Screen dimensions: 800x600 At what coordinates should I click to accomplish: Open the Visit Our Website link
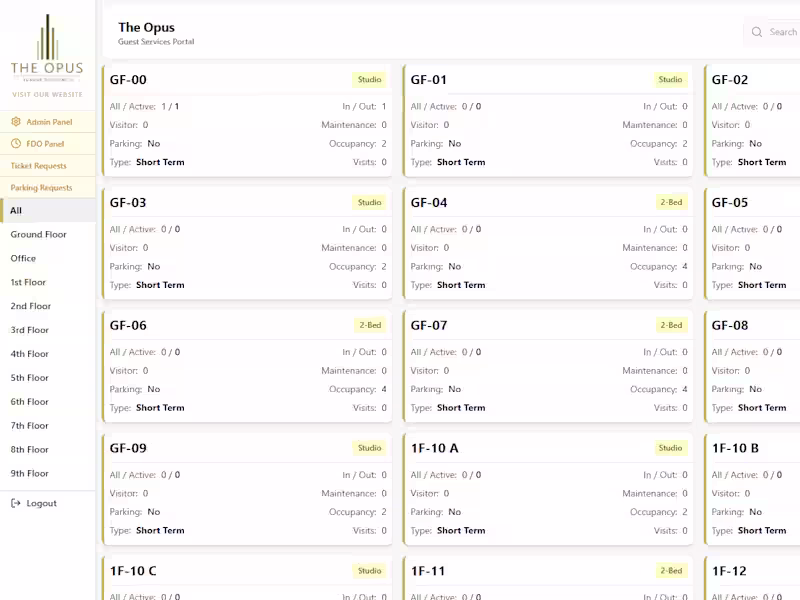[47, 94]
